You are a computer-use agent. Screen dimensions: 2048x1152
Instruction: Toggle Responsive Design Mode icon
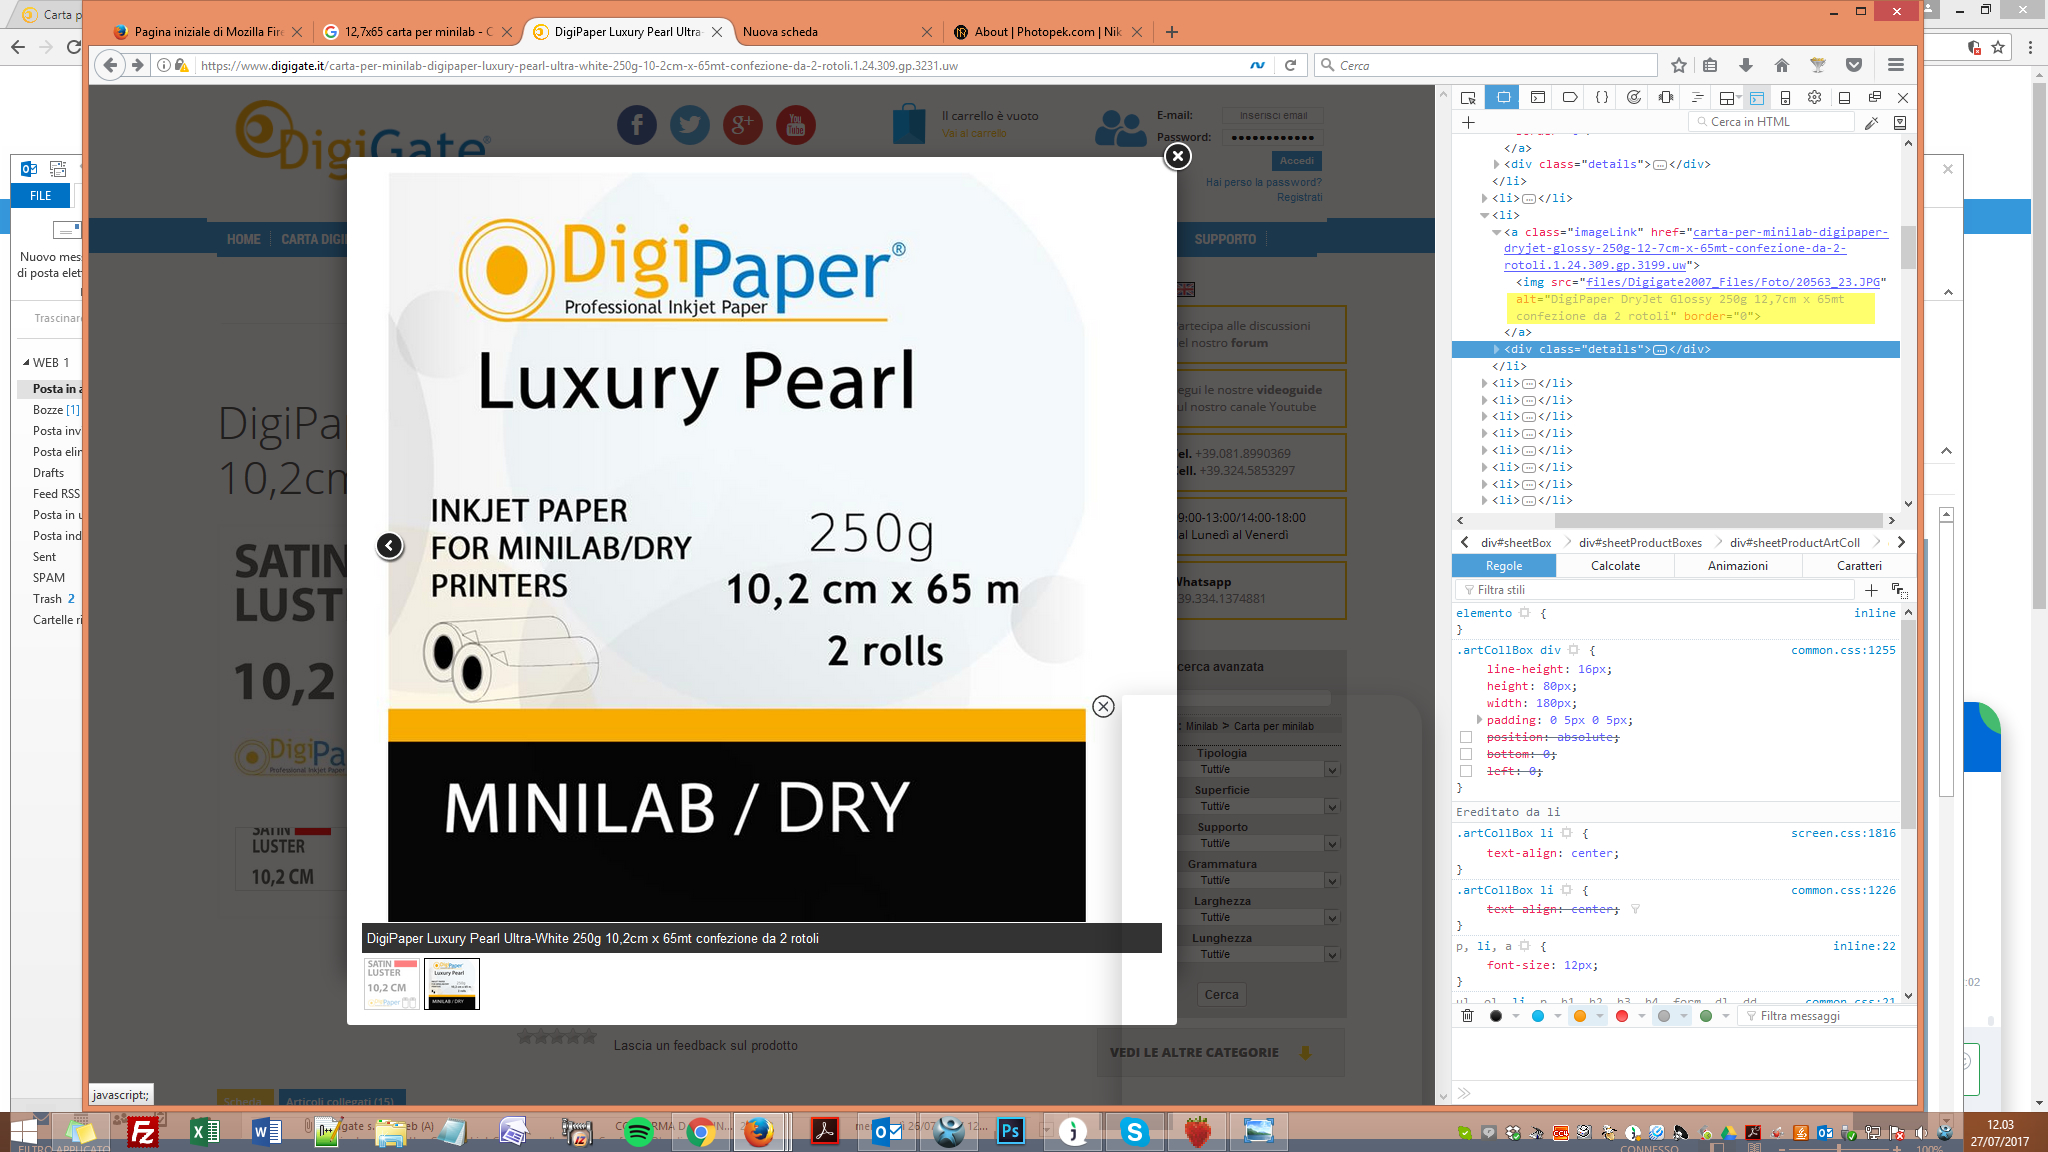[1785, 97]
